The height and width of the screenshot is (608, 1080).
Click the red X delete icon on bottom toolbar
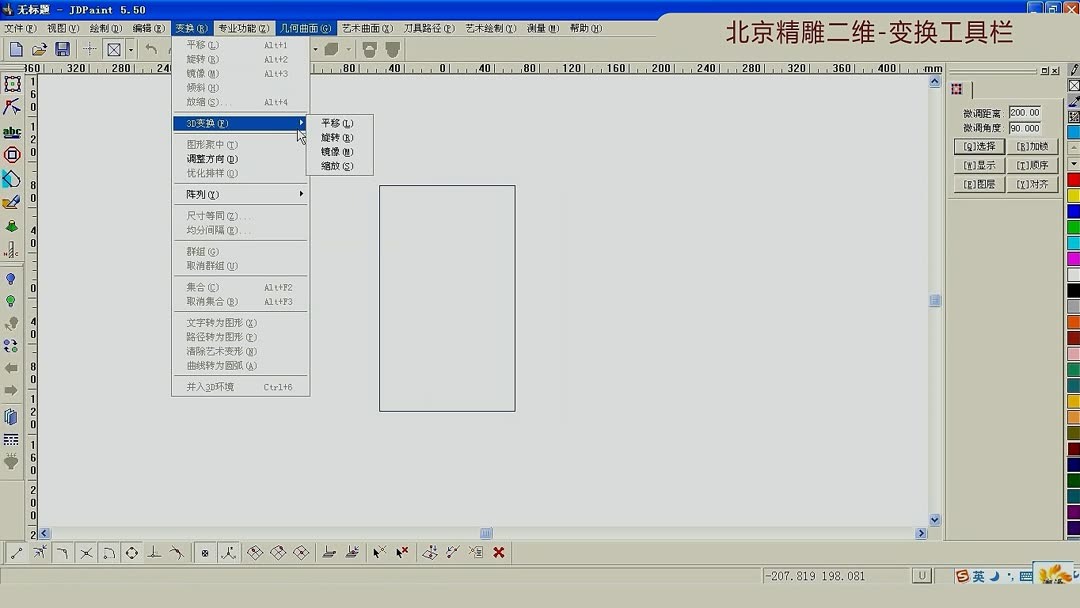click(x=498, y=551)
